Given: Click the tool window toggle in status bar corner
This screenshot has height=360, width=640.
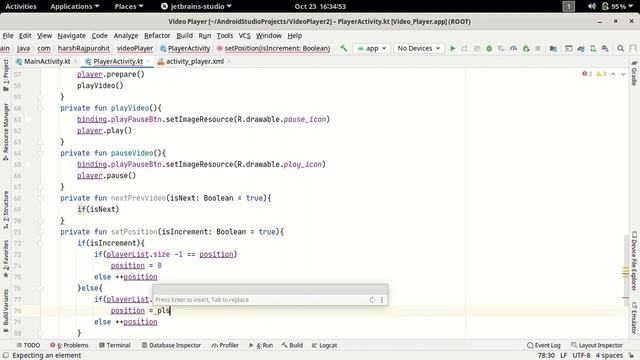Looking at the screenshot, I should [x=6, y=356].
